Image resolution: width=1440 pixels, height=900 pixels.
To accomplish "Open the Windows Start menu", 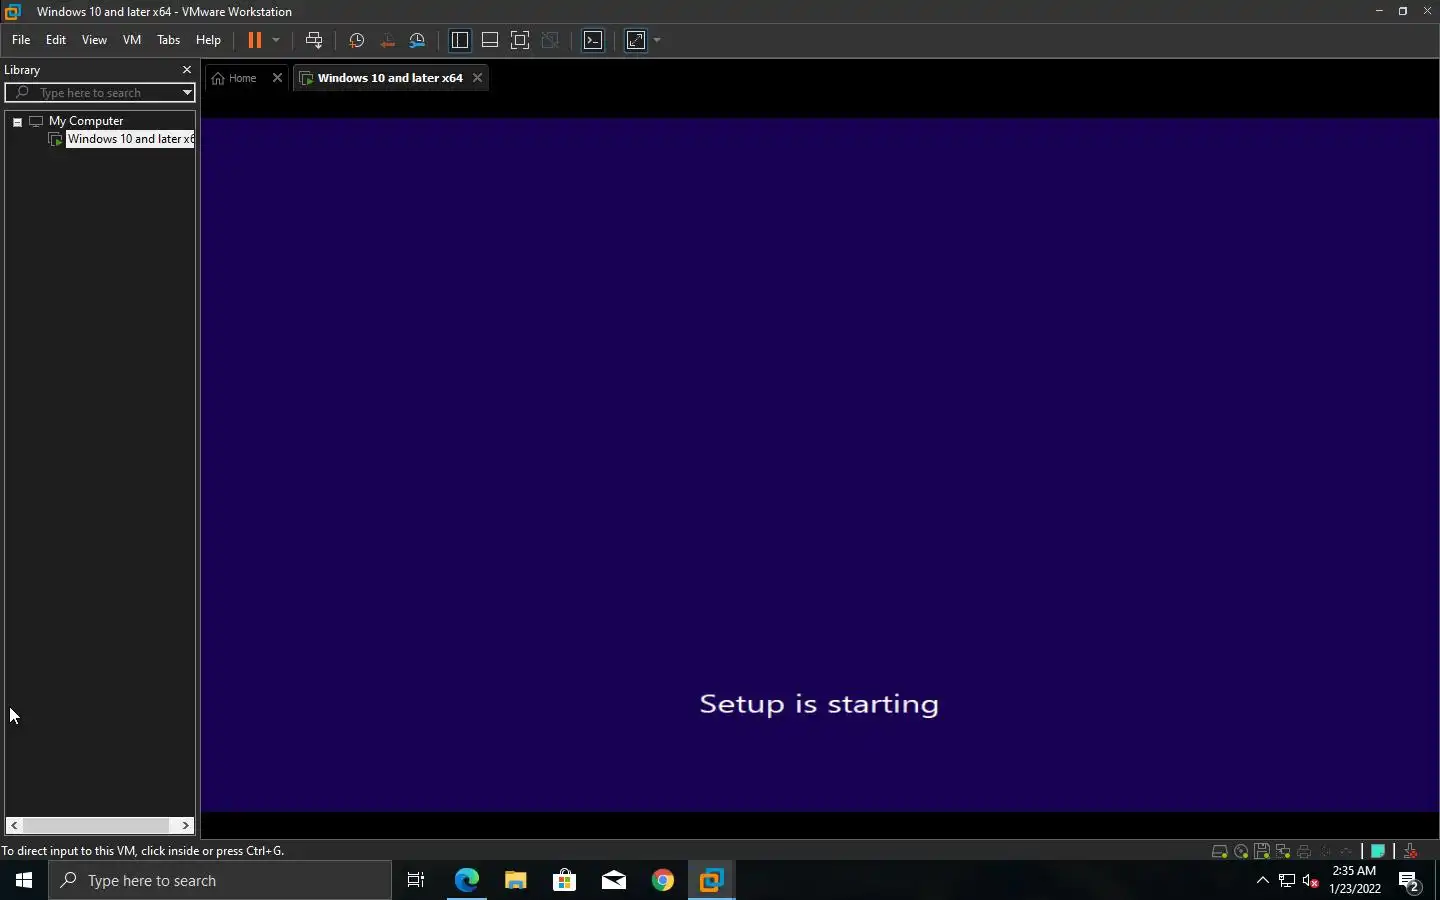I will pyautogui.click(x=24, y=880).
